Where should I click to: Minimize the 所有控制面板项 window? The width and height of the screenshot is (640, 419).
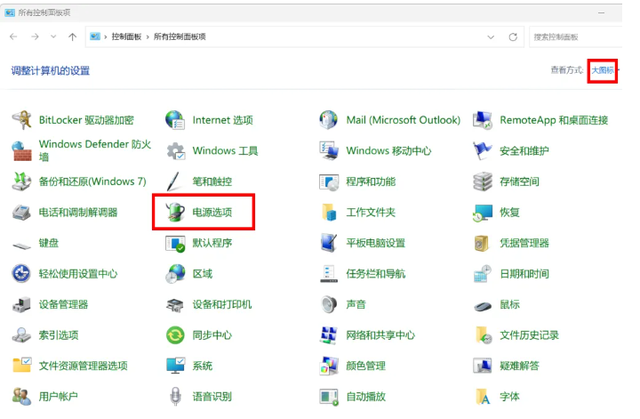(601, 13)
